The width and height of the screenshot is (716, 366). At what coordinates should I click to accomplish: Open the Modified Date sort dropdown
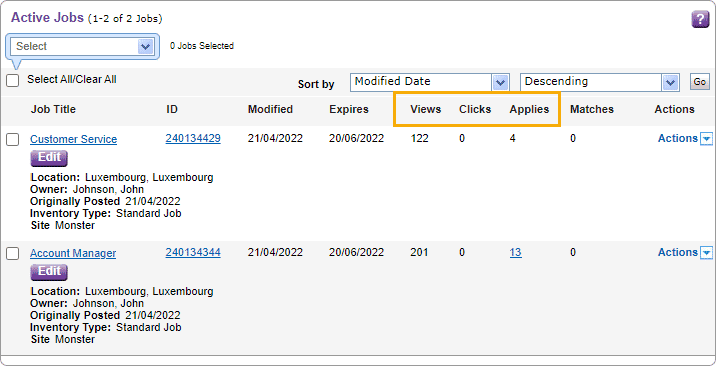tap(429, 82)
